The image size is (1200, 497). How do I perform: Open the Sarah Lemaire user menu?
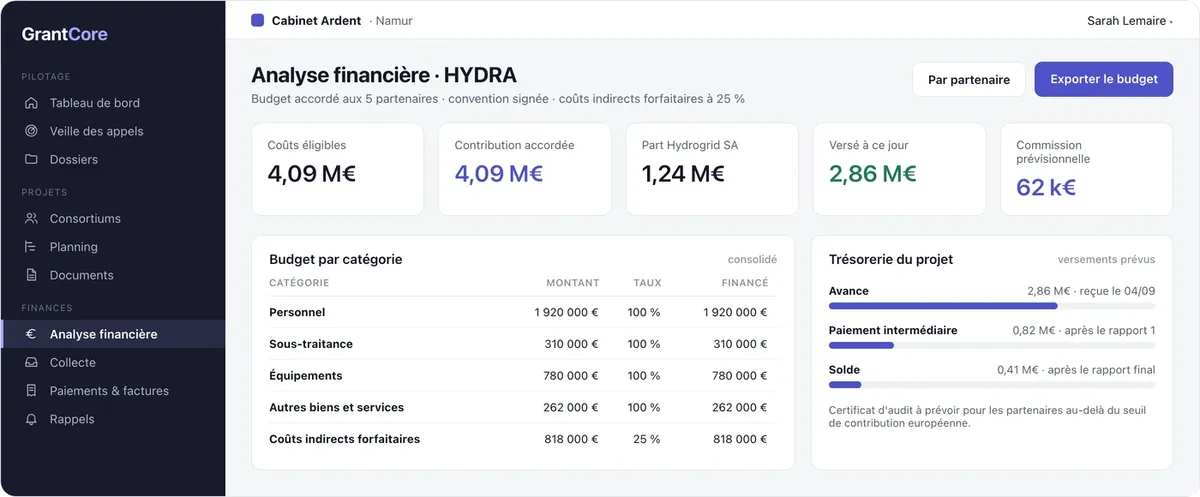[x=1130, y=20]
